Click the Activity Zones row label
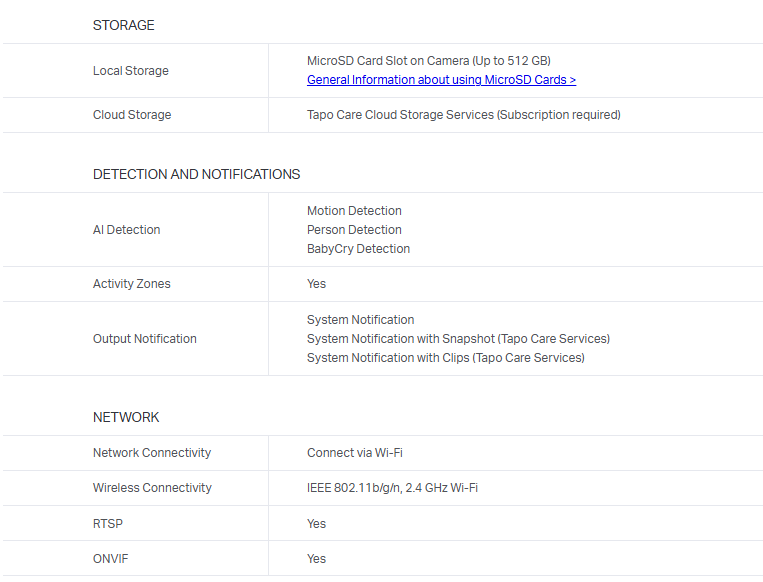Viewport: 763px width, 582px height. pos(132,284)
